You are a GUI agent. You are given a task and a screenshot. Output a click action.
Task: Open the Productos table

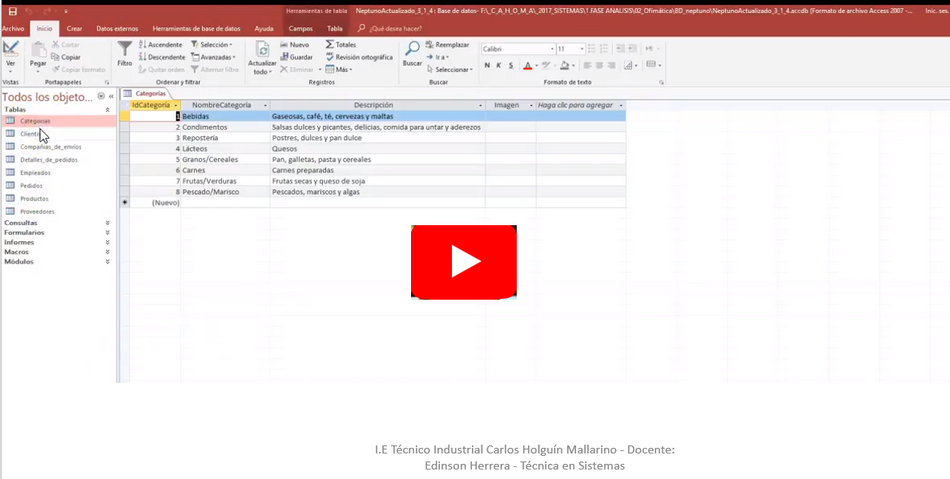[x=34, y=198]
